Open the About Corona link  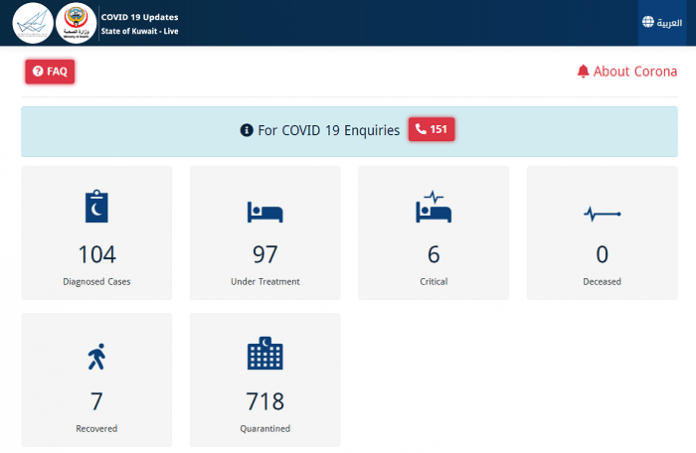pos(627,71)
